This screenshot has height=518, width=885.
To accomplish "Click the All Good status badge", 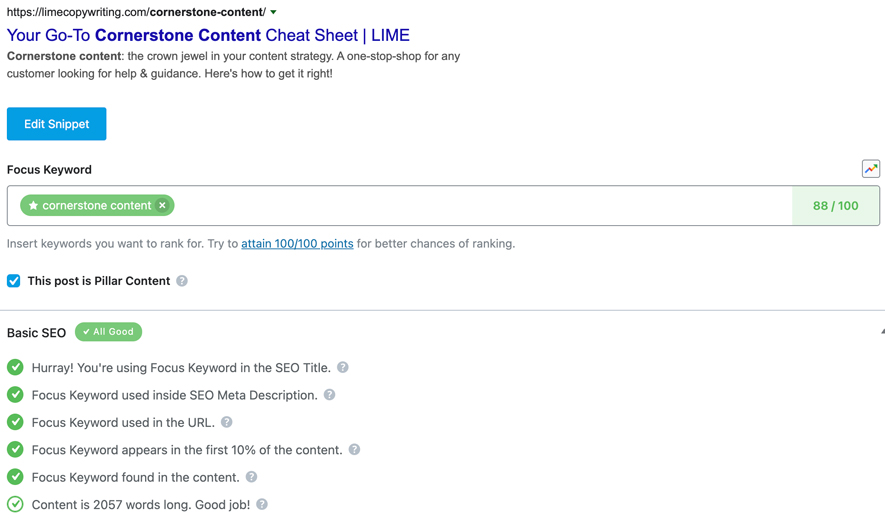I will point(108,332).
